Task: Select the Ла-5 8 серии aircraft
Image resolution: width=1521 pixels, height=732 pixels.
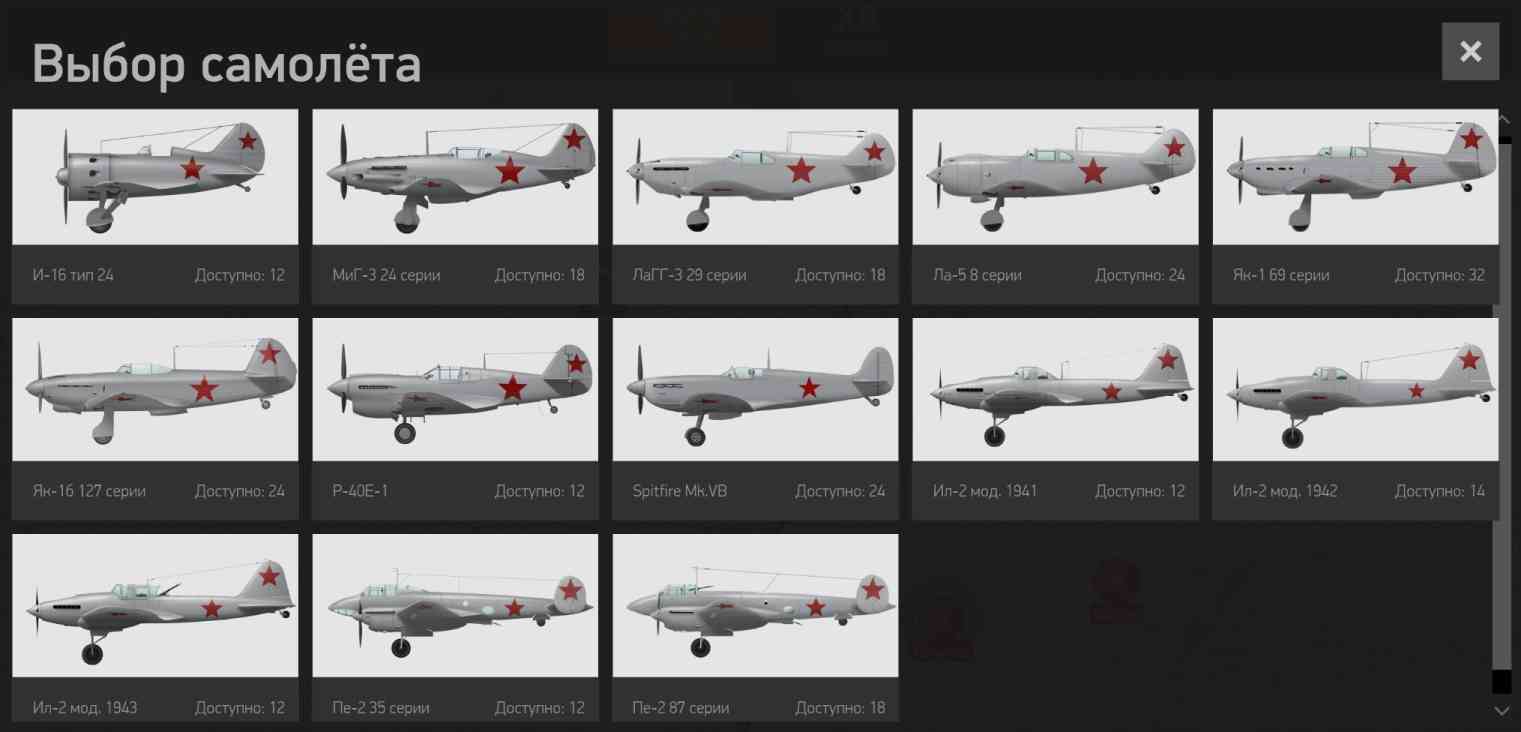Action: click(x=1055, y=206)
